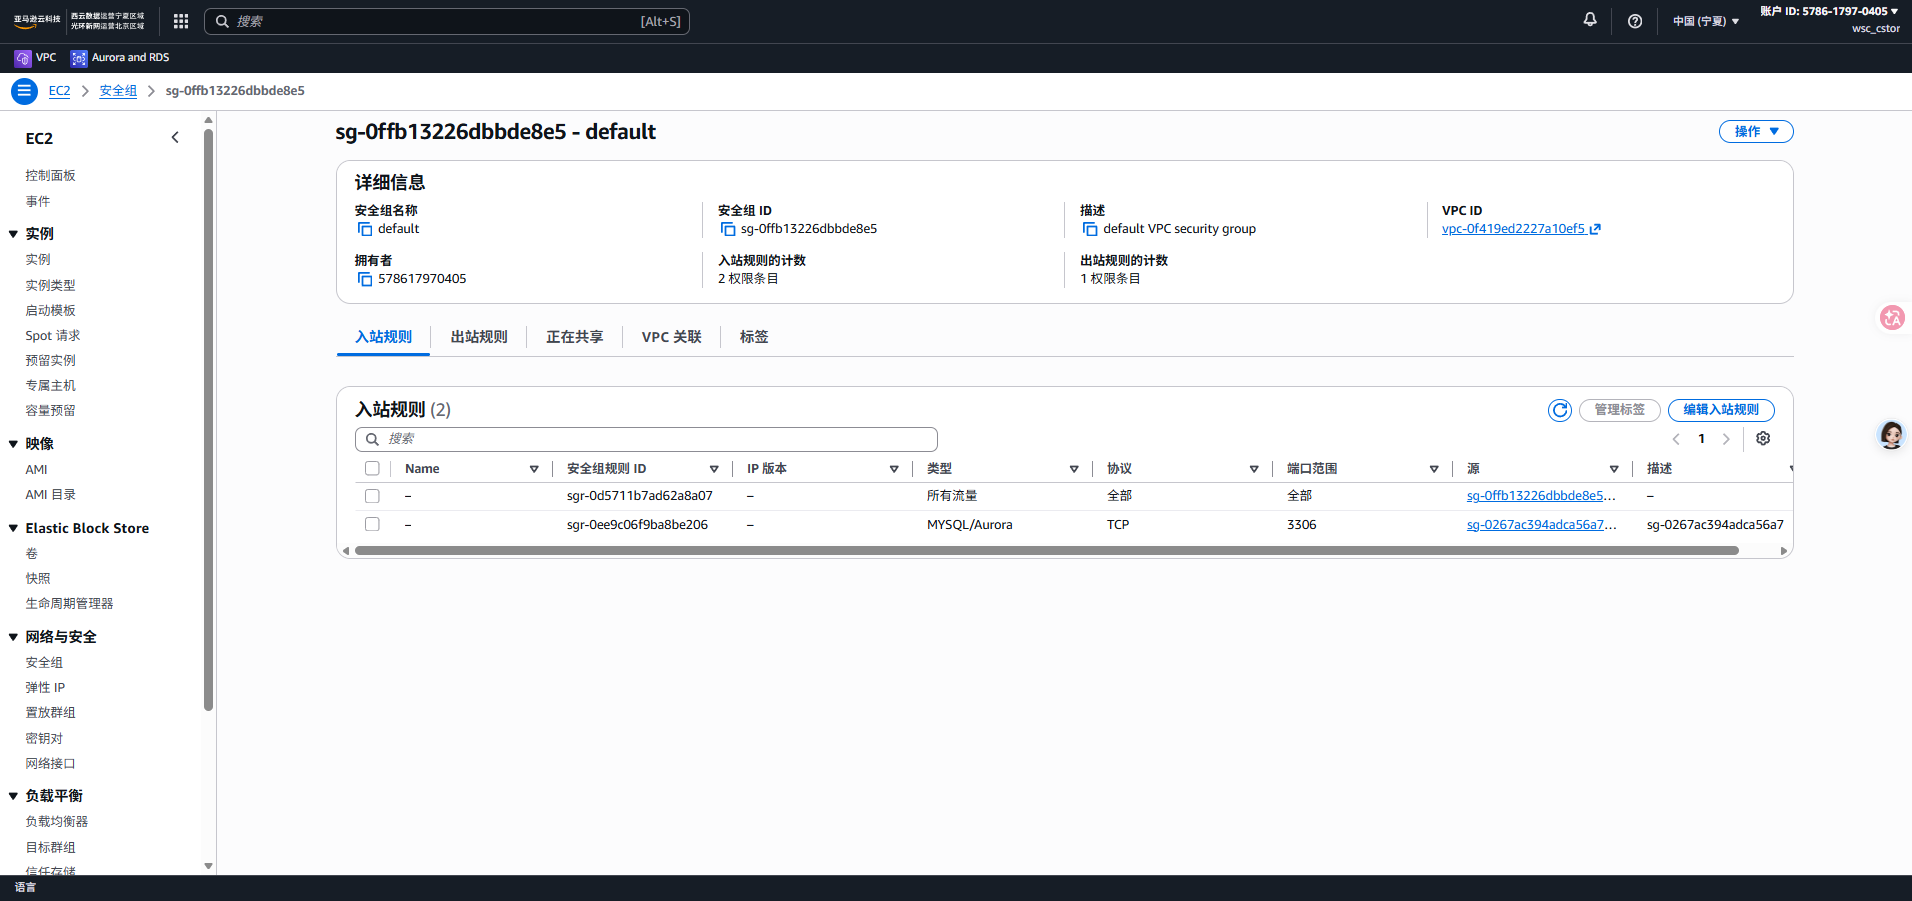Collapse the 实例 sidebar section
The width and height of the screenshot is (1912, 901).
tap(14, 234)
